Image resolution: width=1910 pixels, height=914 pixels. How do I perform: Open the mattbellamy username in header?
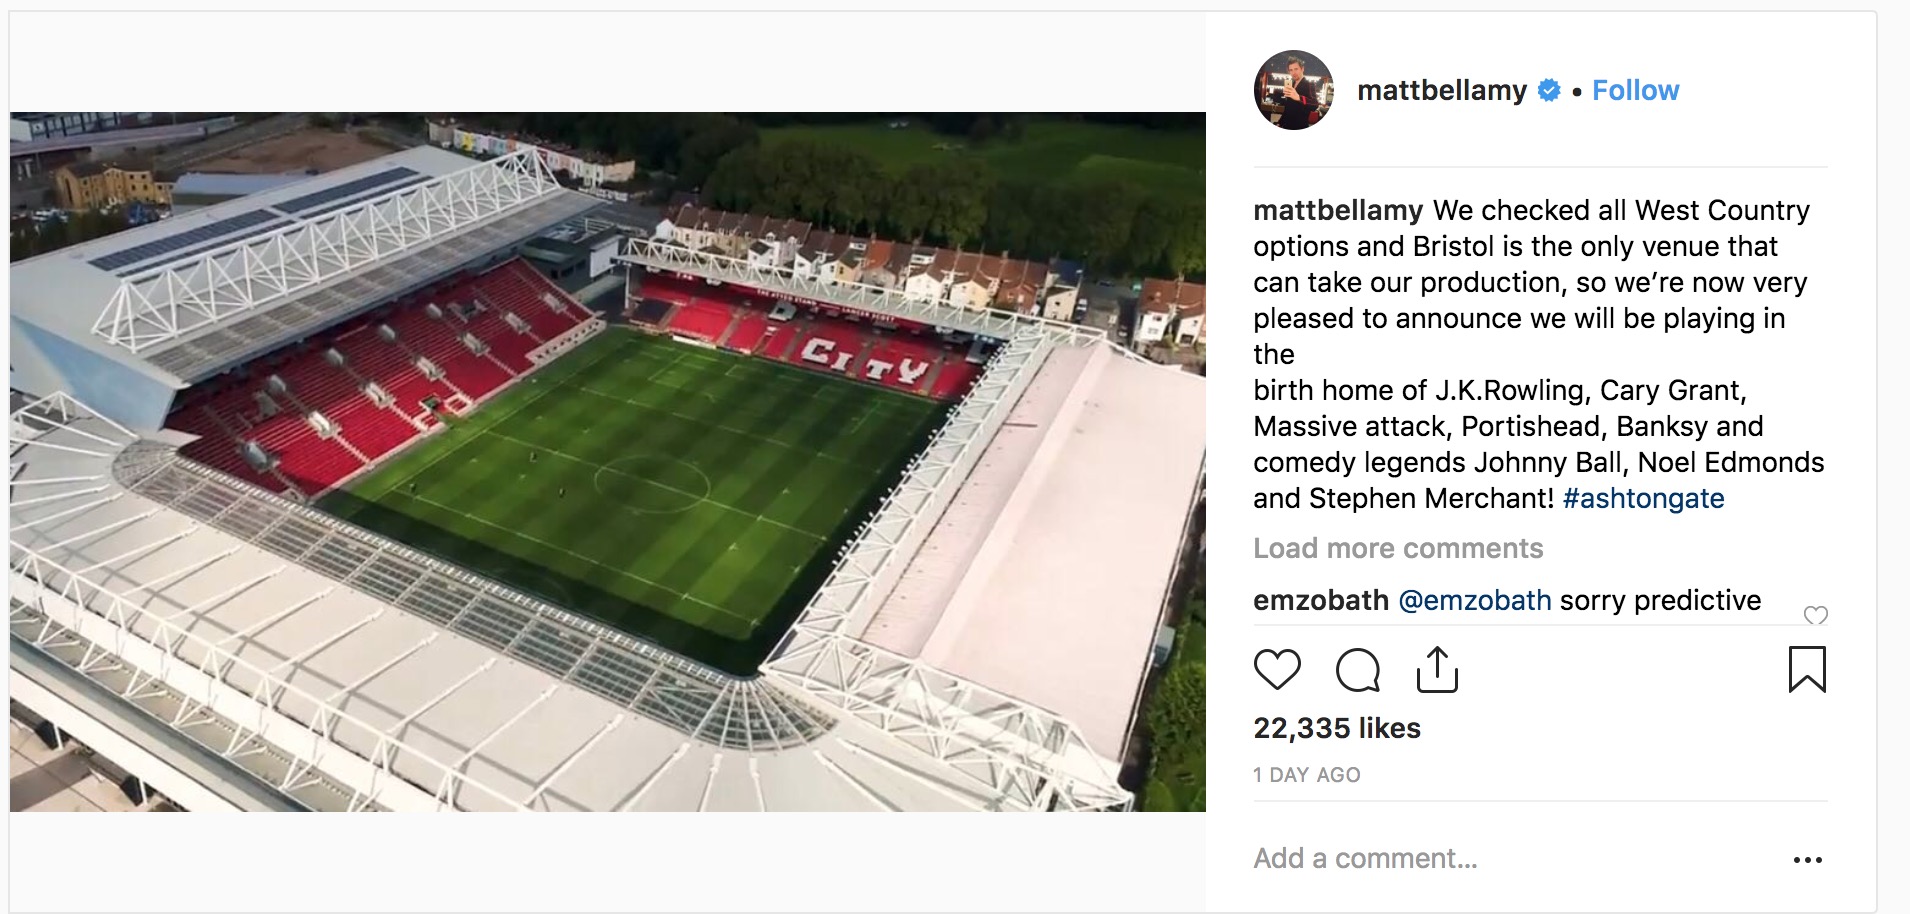point(1441,90)
